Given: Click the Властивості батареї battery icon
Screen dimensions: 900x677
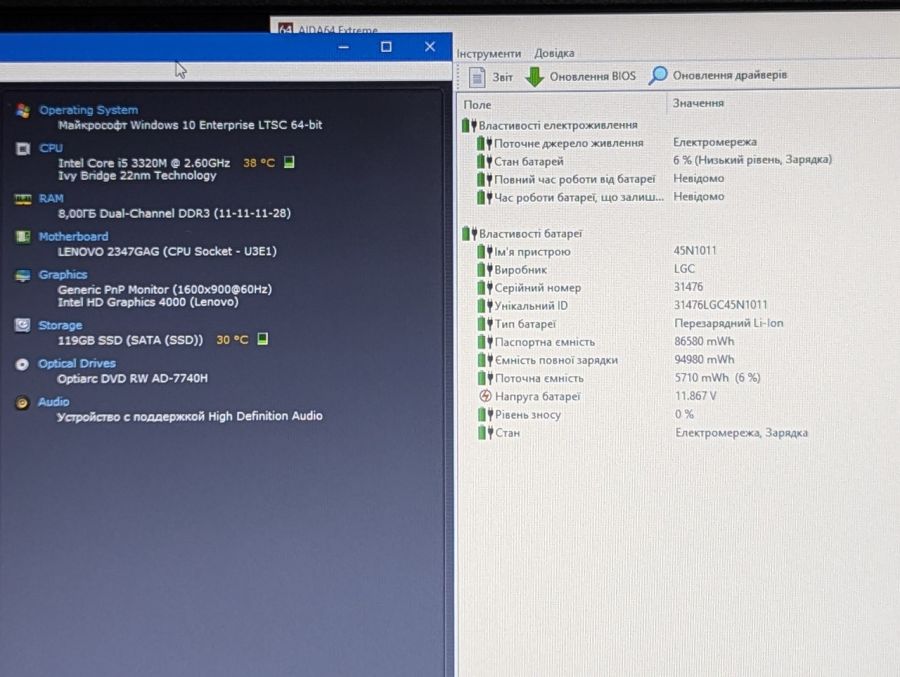Looking at the screenshot, I should pos(470,233).
